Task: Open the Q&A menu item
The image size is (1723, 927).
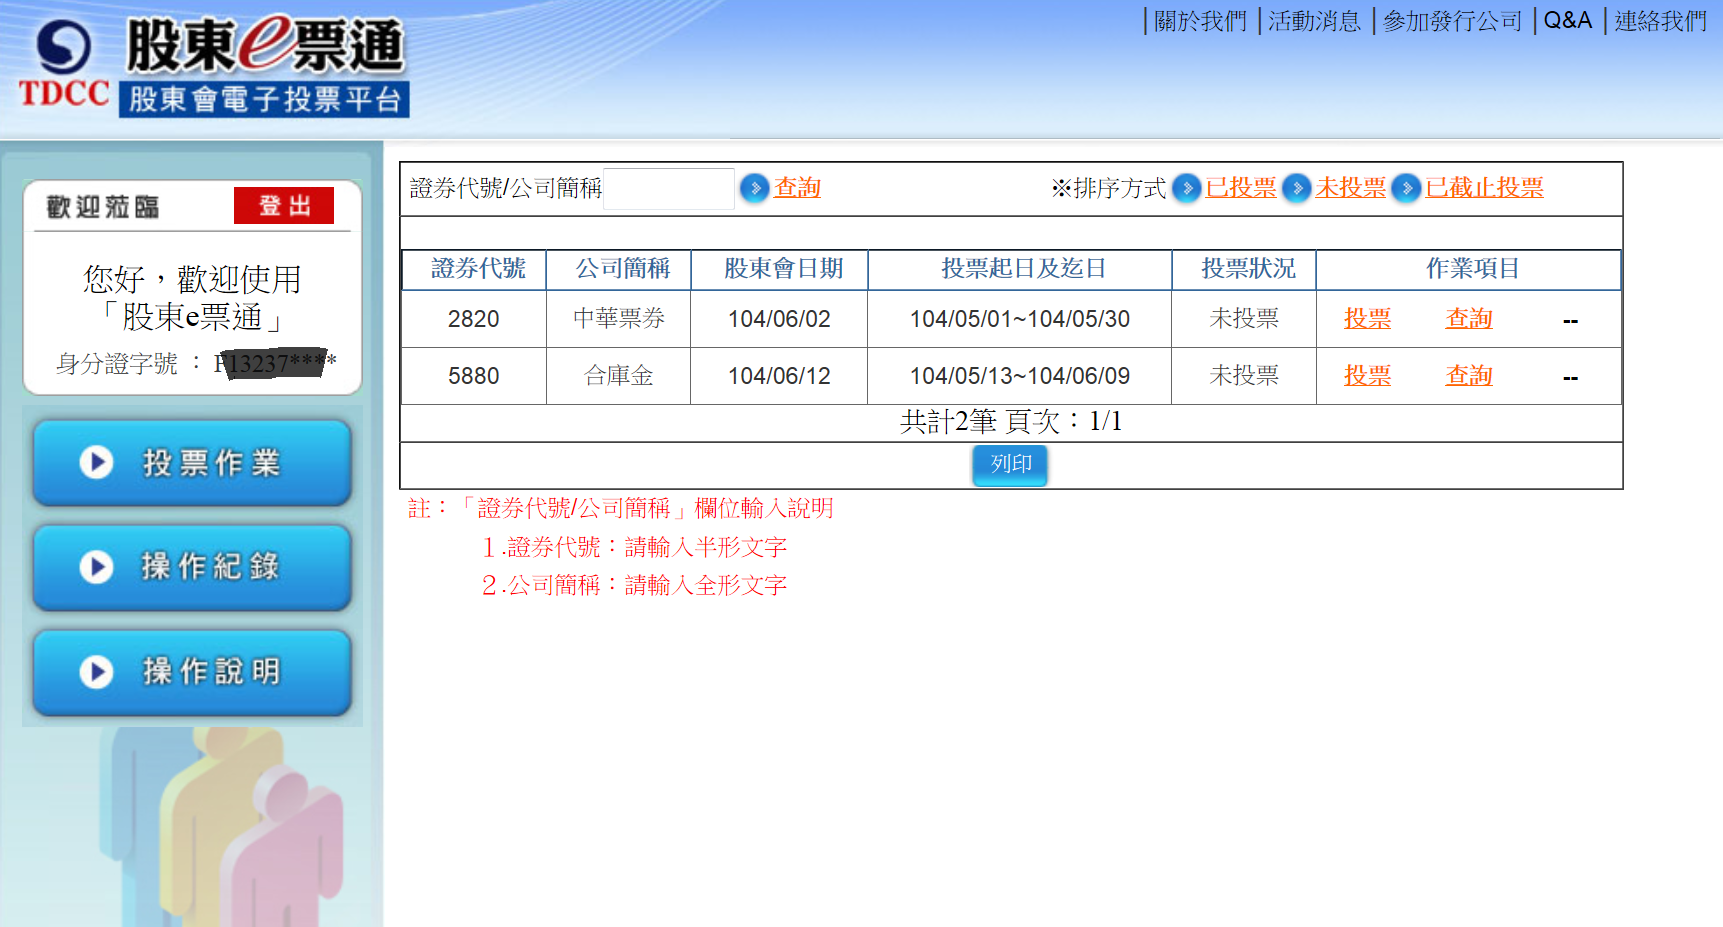Action: point(1568,21)
